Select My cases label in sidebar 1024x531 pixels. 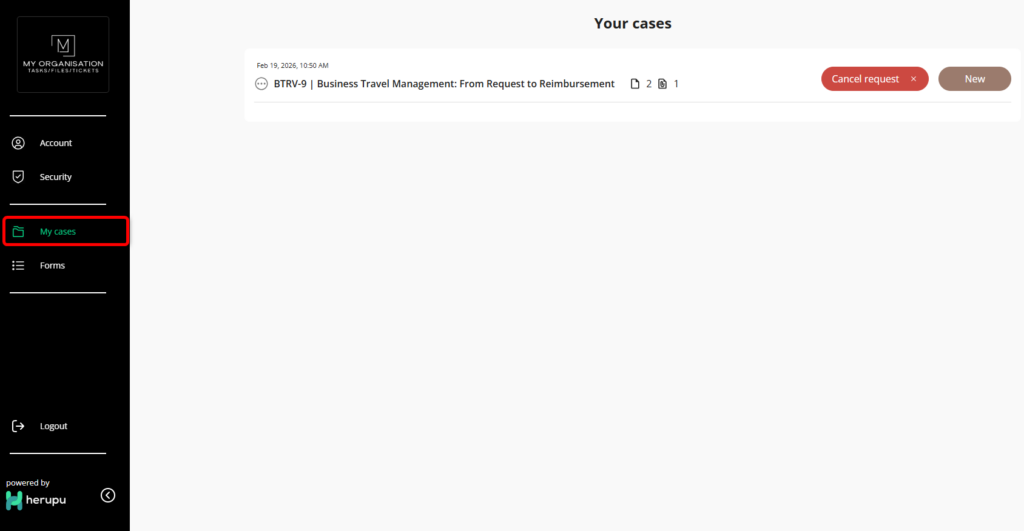58,232
